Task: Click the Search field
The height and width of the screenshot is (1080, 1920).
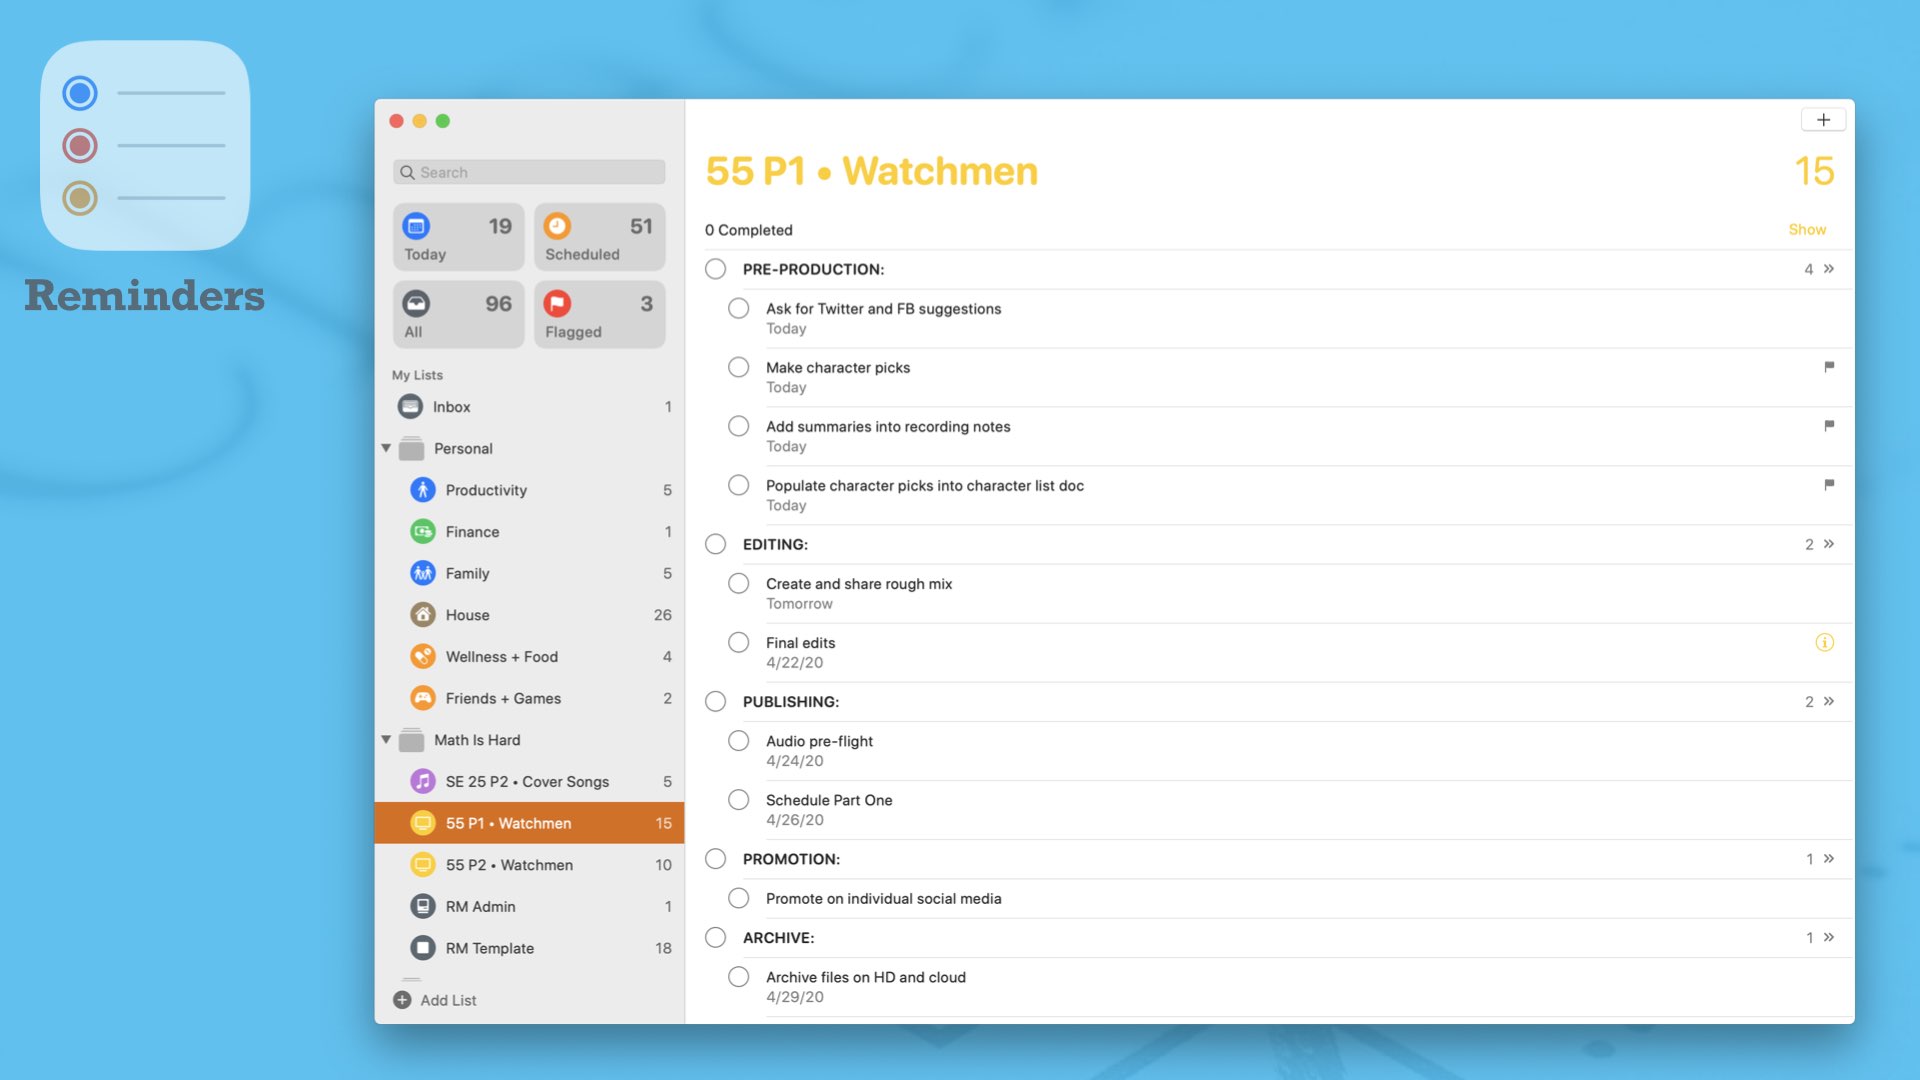Action: (529, 172)
